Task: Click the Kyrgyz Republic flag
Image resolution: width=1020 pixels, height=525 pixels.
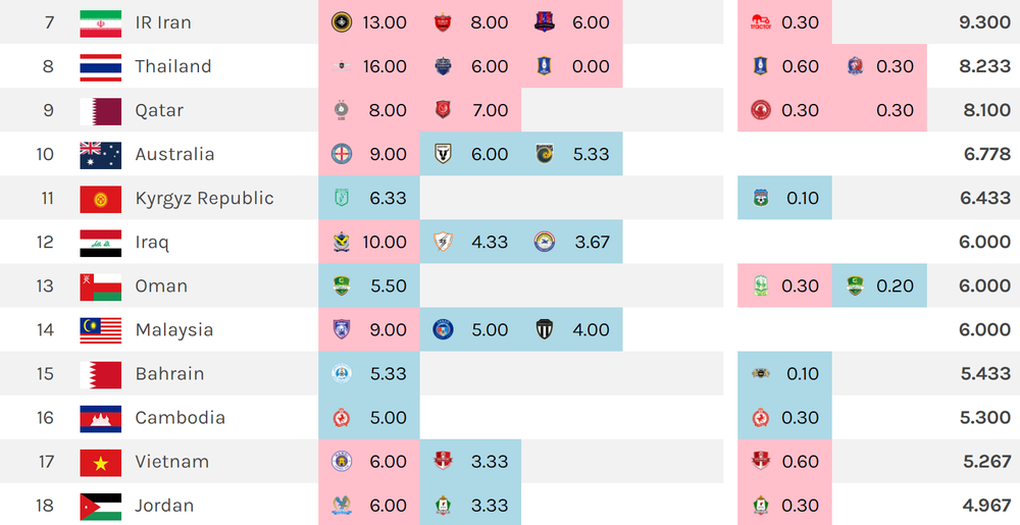Action: pos(100,198)
